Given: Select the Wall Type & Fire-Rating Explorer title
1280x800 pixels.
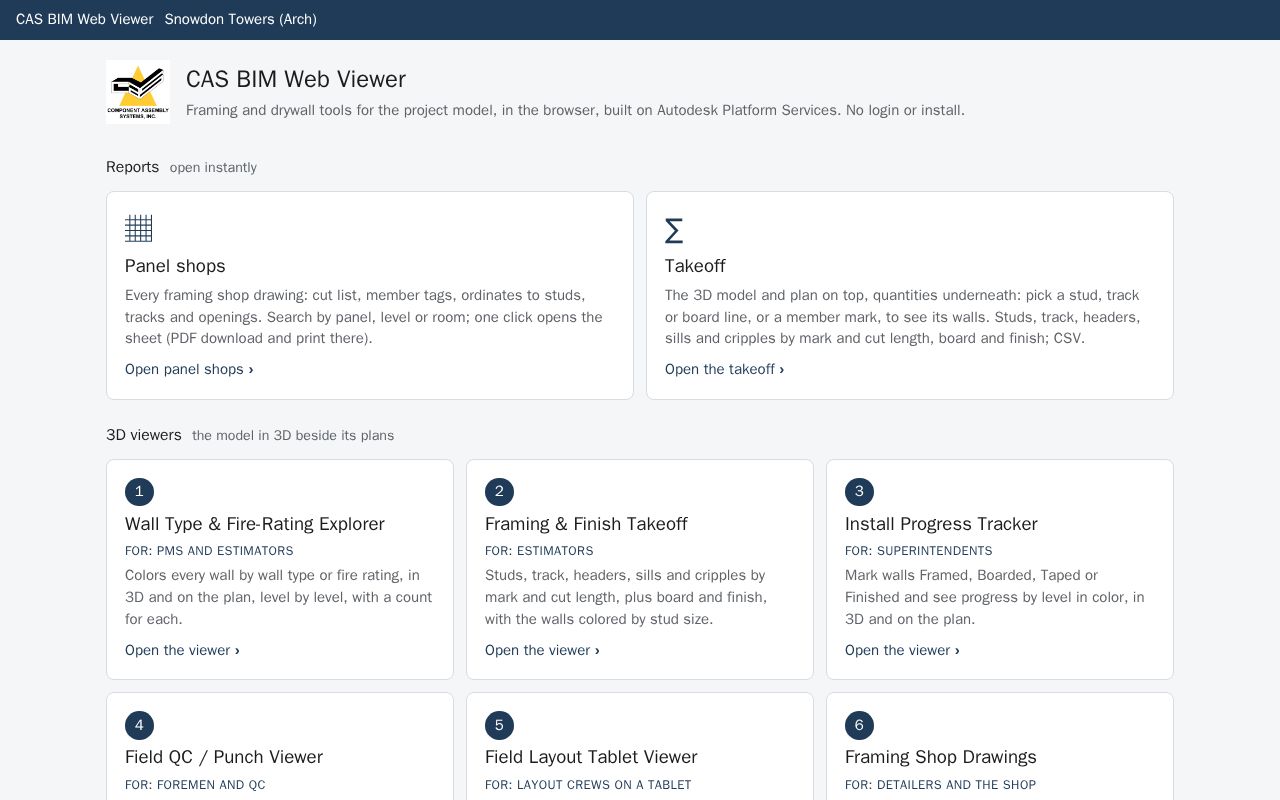Looking at the screenshot, I should pyautogui.click(x=254, y=524).
